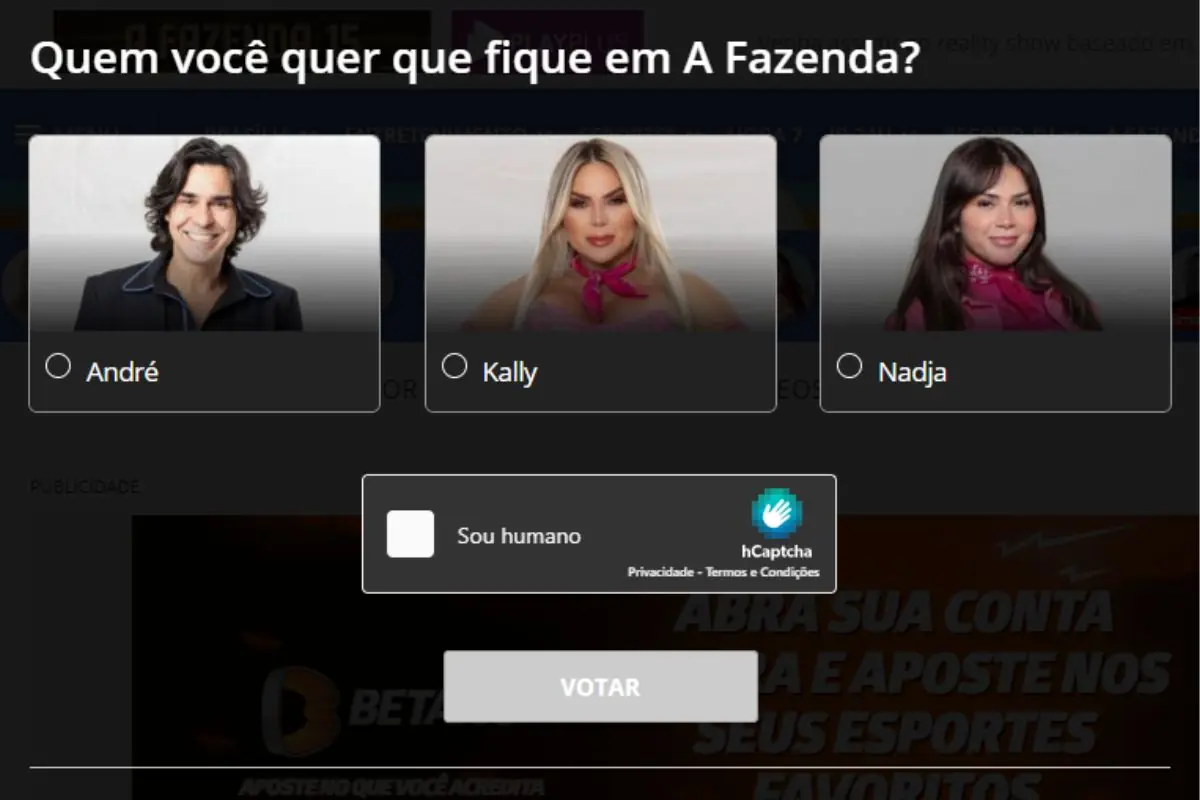This screenshot has height=800, width=1200.
Task: Select the André radio button
Action: (58, 366)
